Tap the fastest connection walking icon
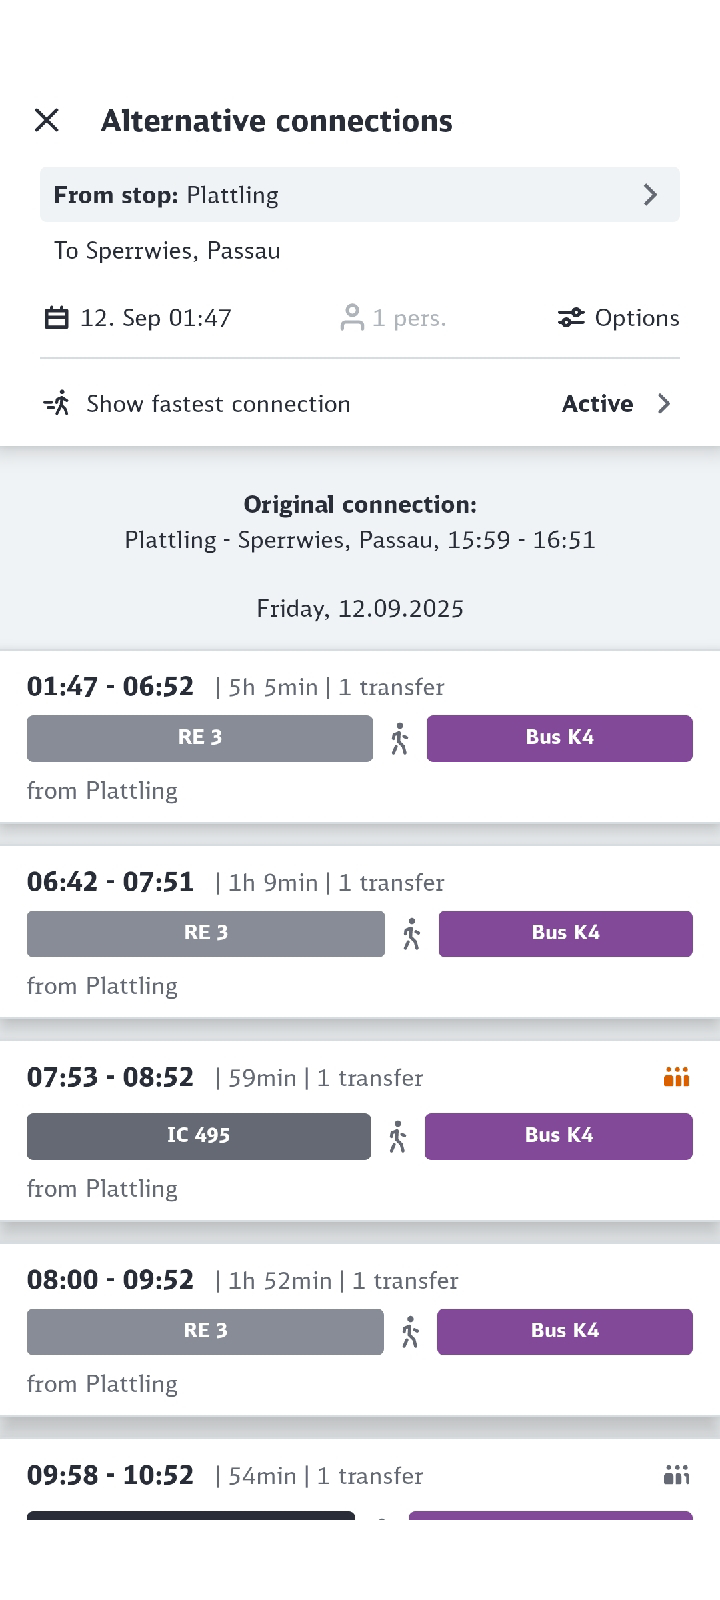 [57, 403]
